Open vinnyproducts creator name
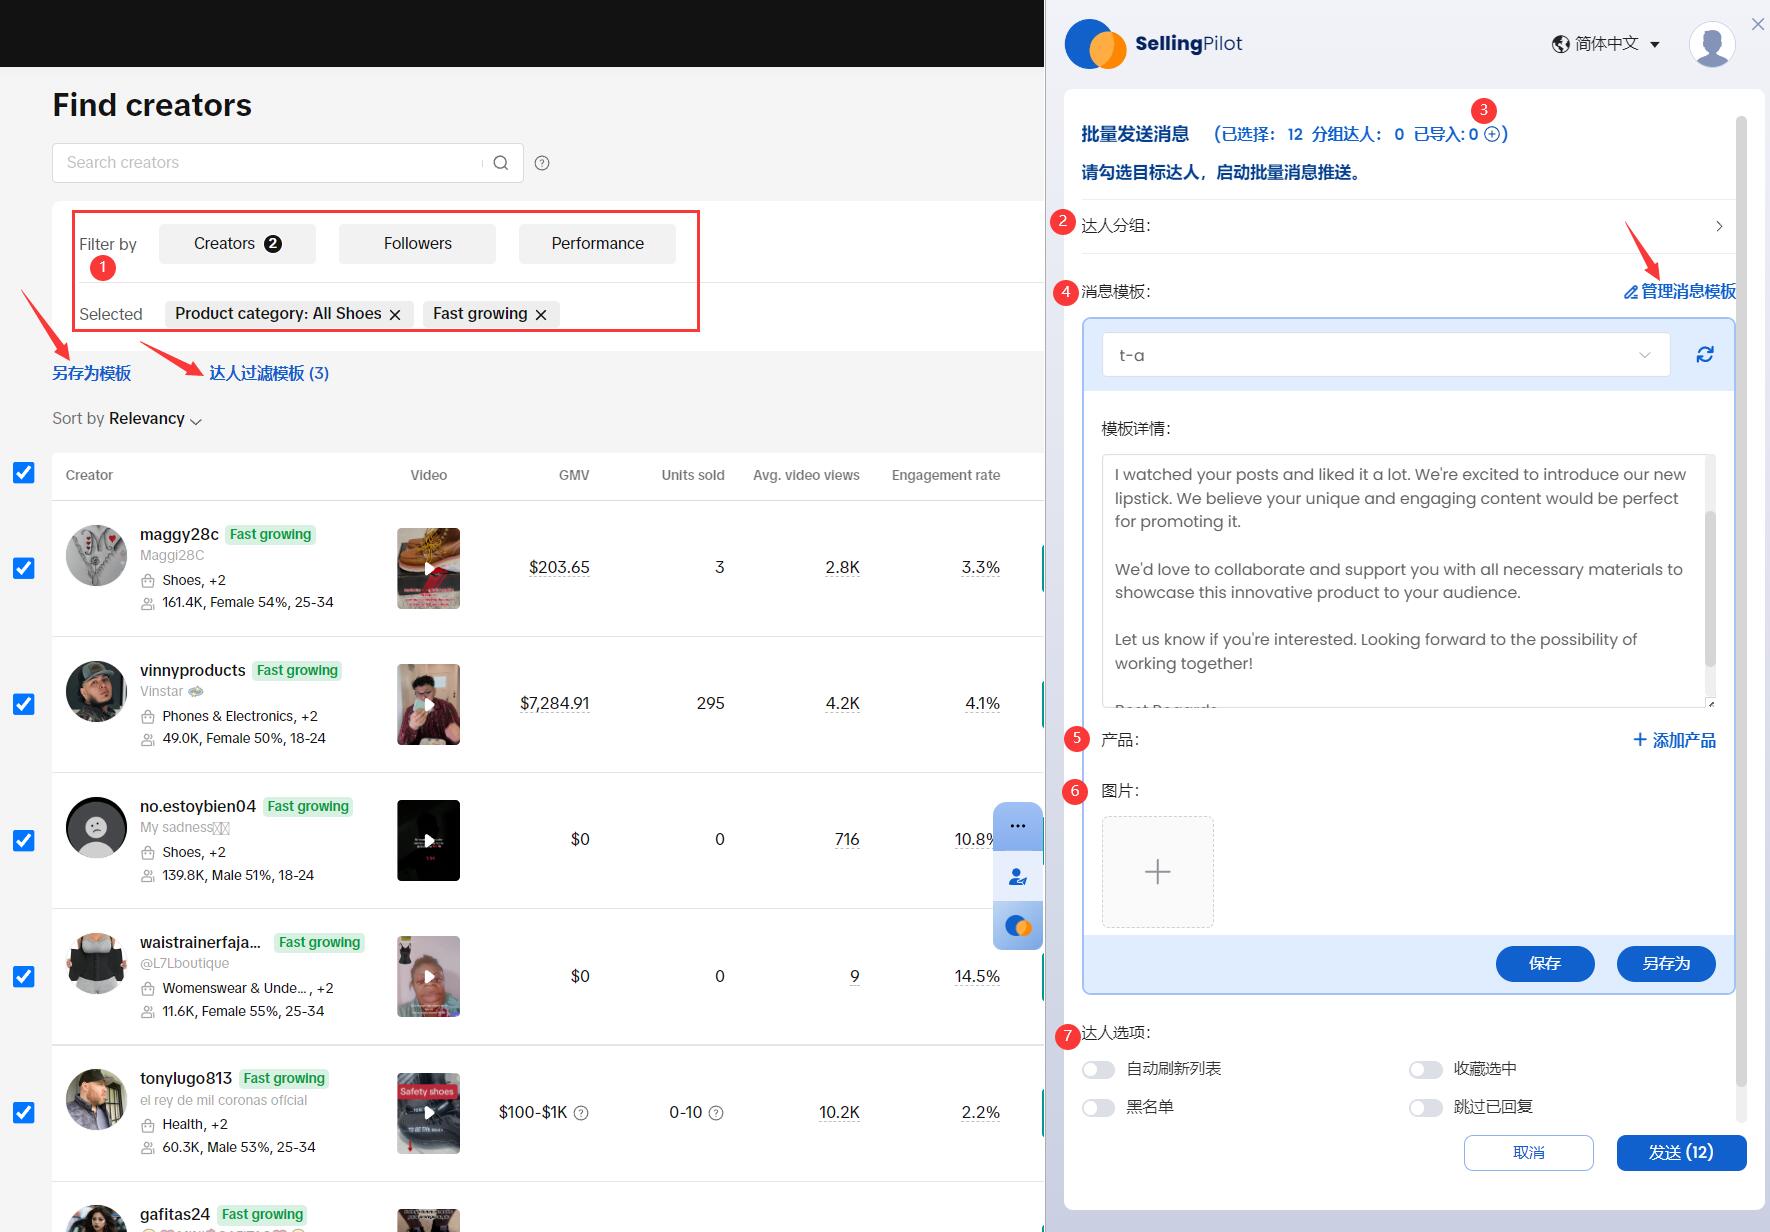The width and height of the screenshot is (1770, 1232). (x=193, y=670)
